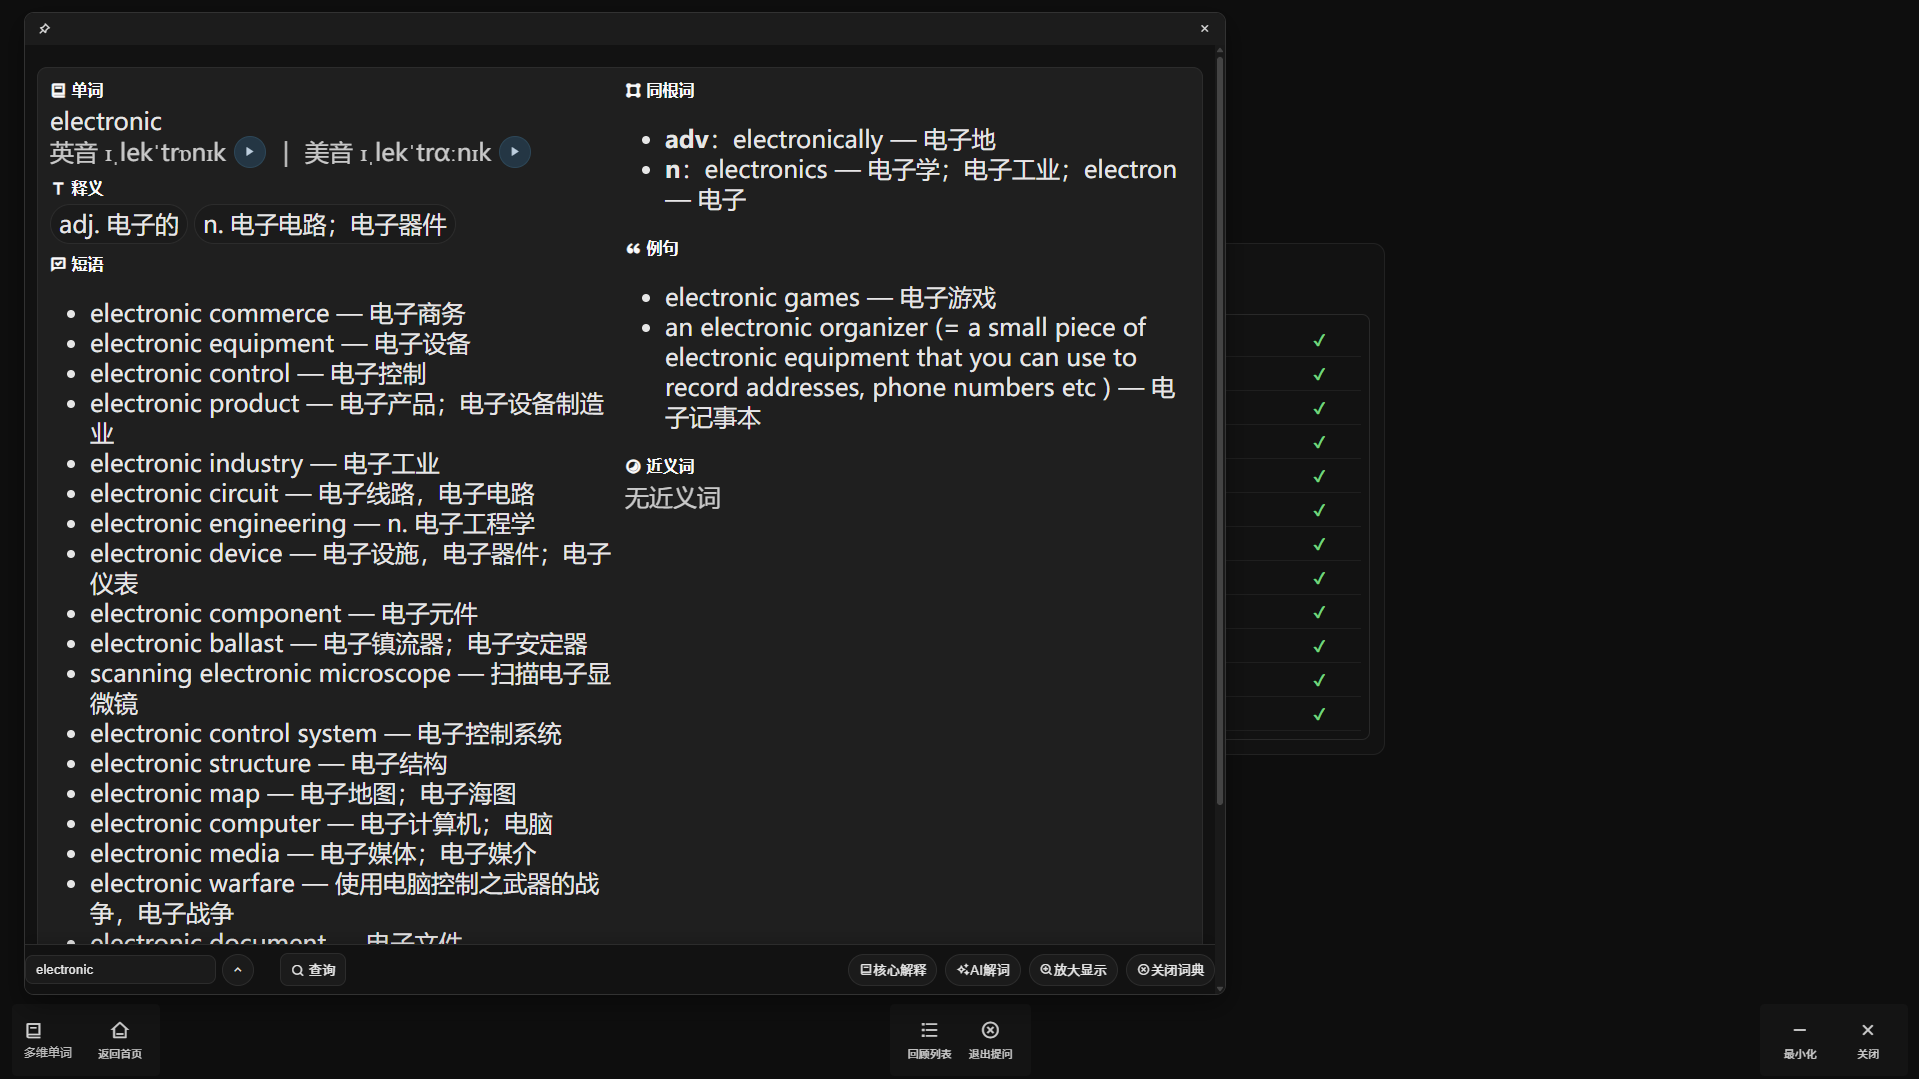The height and width of the screenshot is (1079, 1919).
Task: Close the dictionary popup with top X
Action: 1204,29
